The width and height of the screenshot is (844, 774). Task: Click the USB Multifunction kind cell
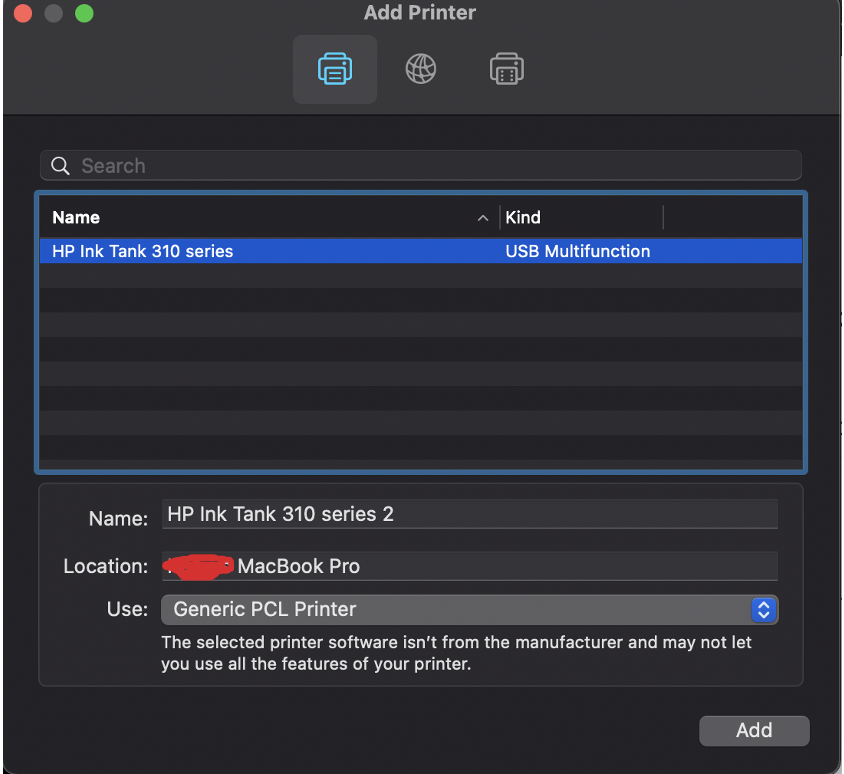coord(578,251)
